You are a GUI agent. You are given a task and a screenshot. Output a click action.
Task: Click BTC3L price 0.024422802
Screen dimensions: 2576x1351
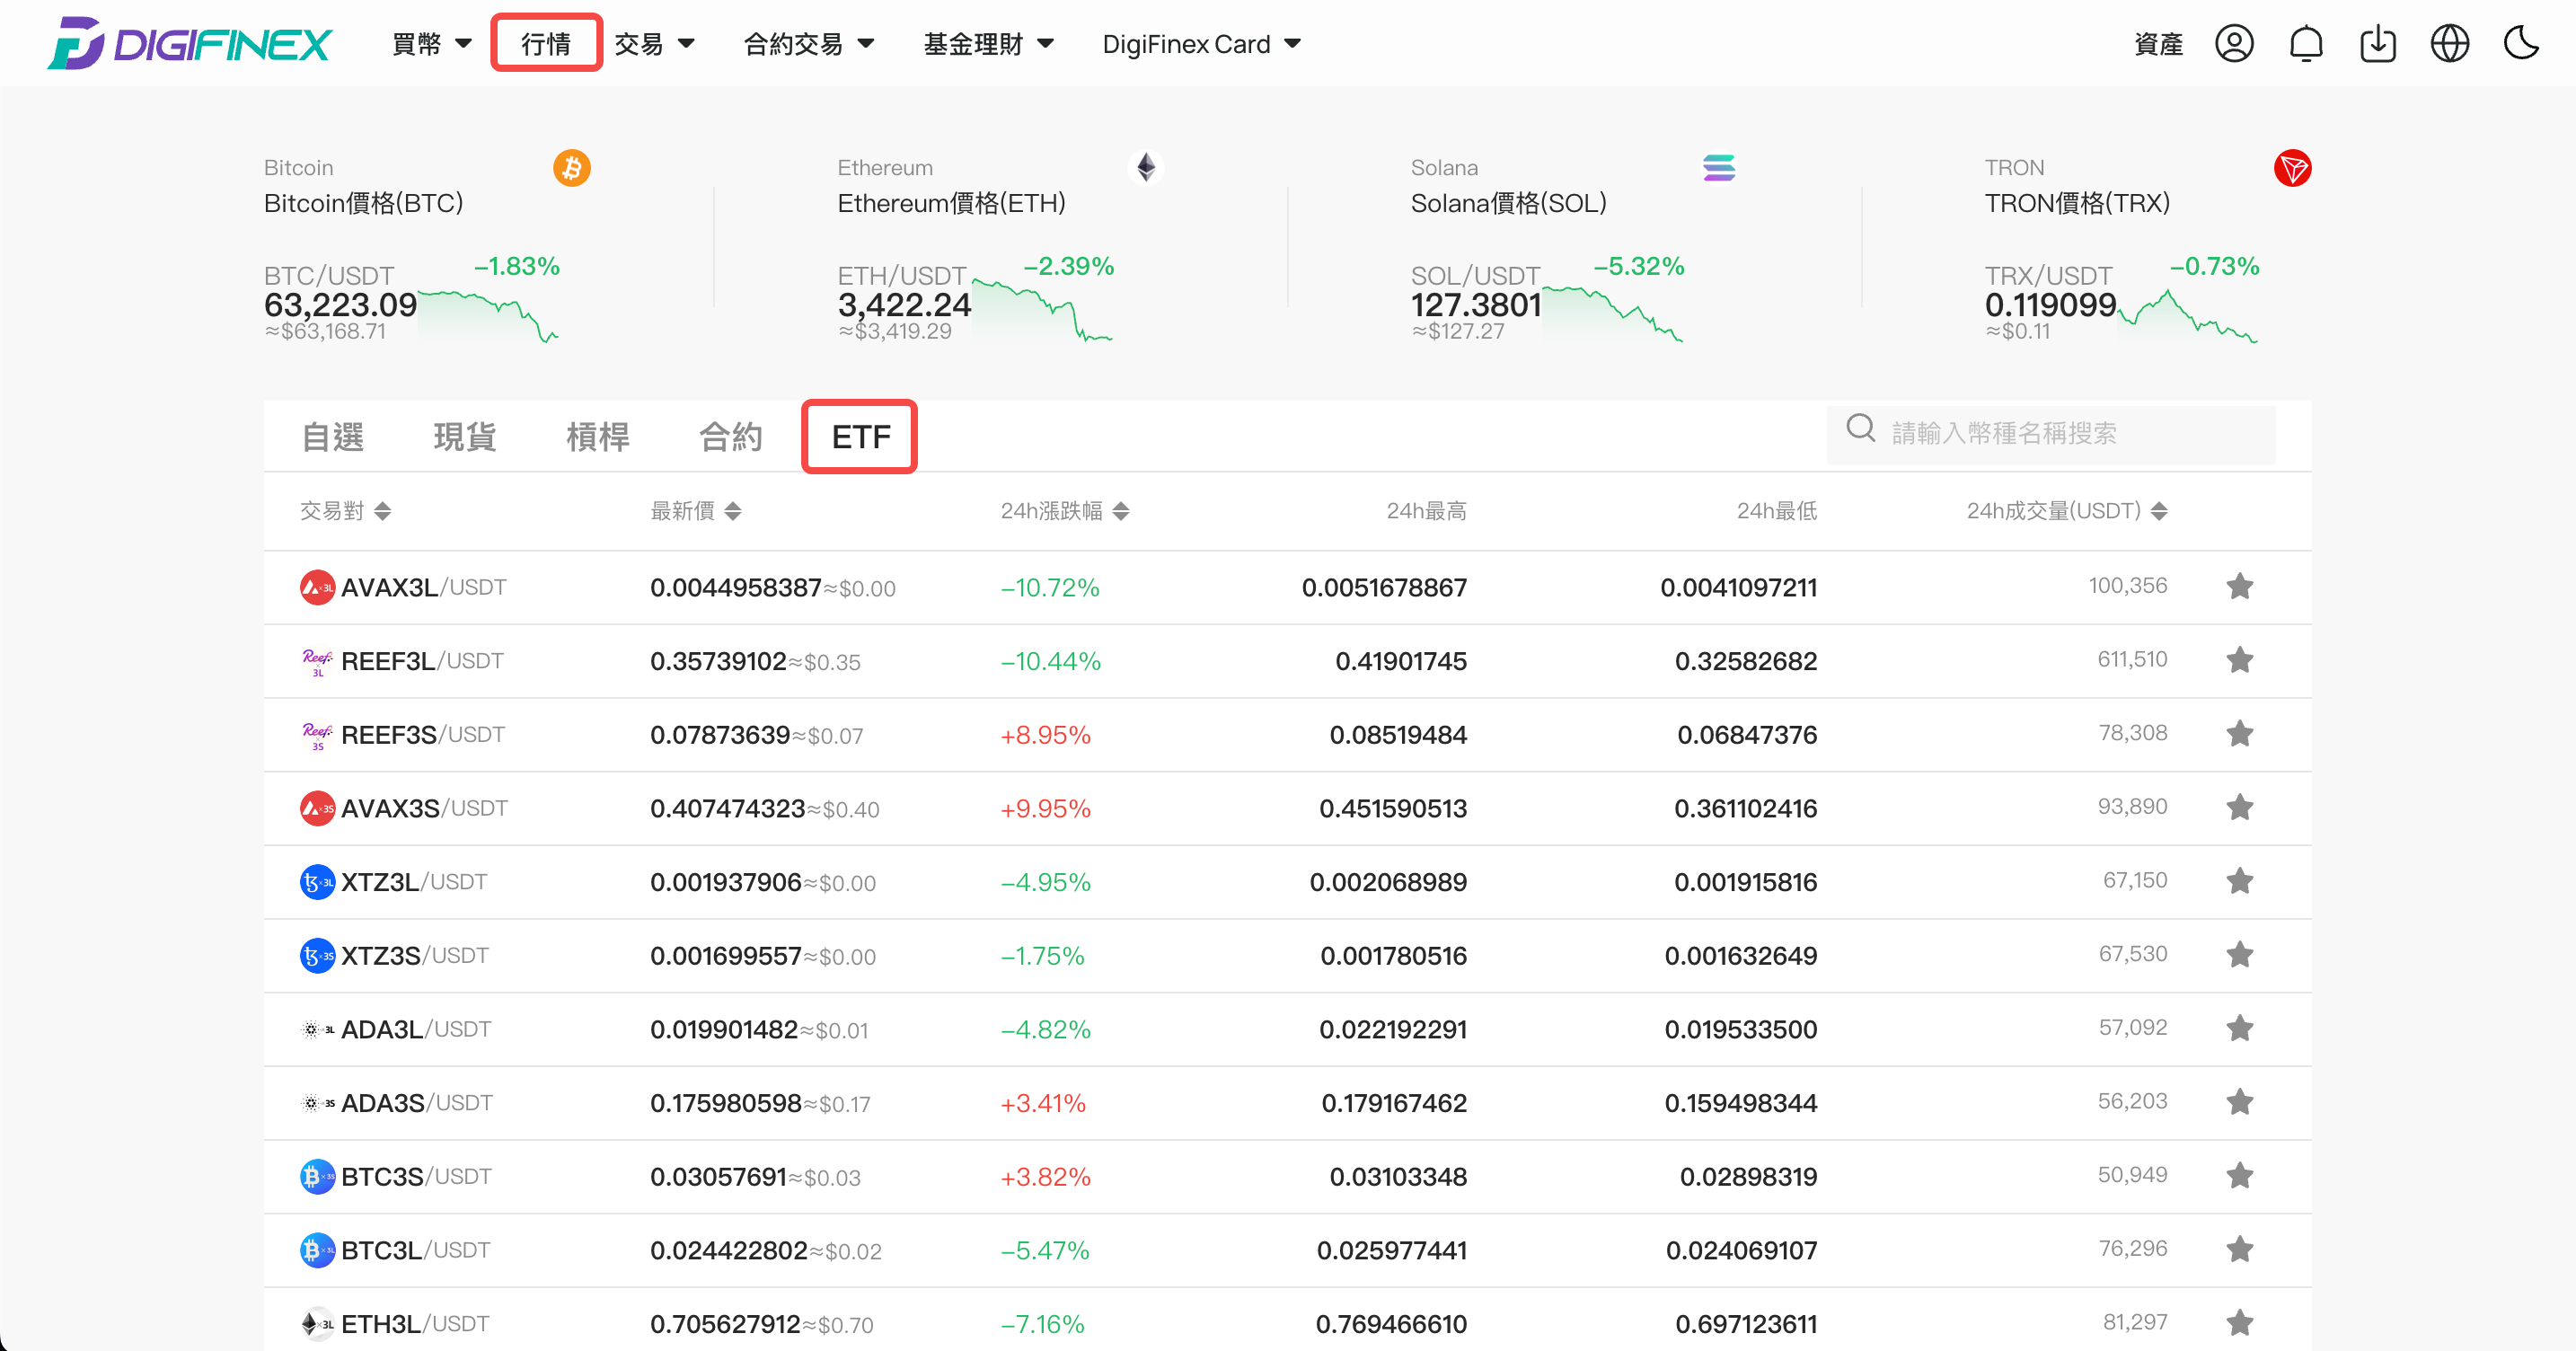pos(728,1250)
